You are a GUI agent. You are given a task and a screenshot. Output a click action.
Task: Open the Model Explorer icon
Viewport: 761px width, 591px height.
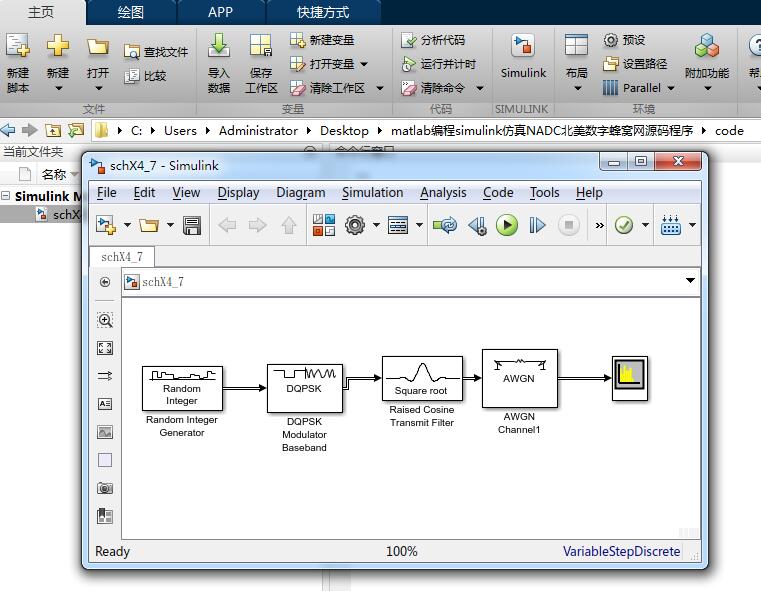coord(398,225)
